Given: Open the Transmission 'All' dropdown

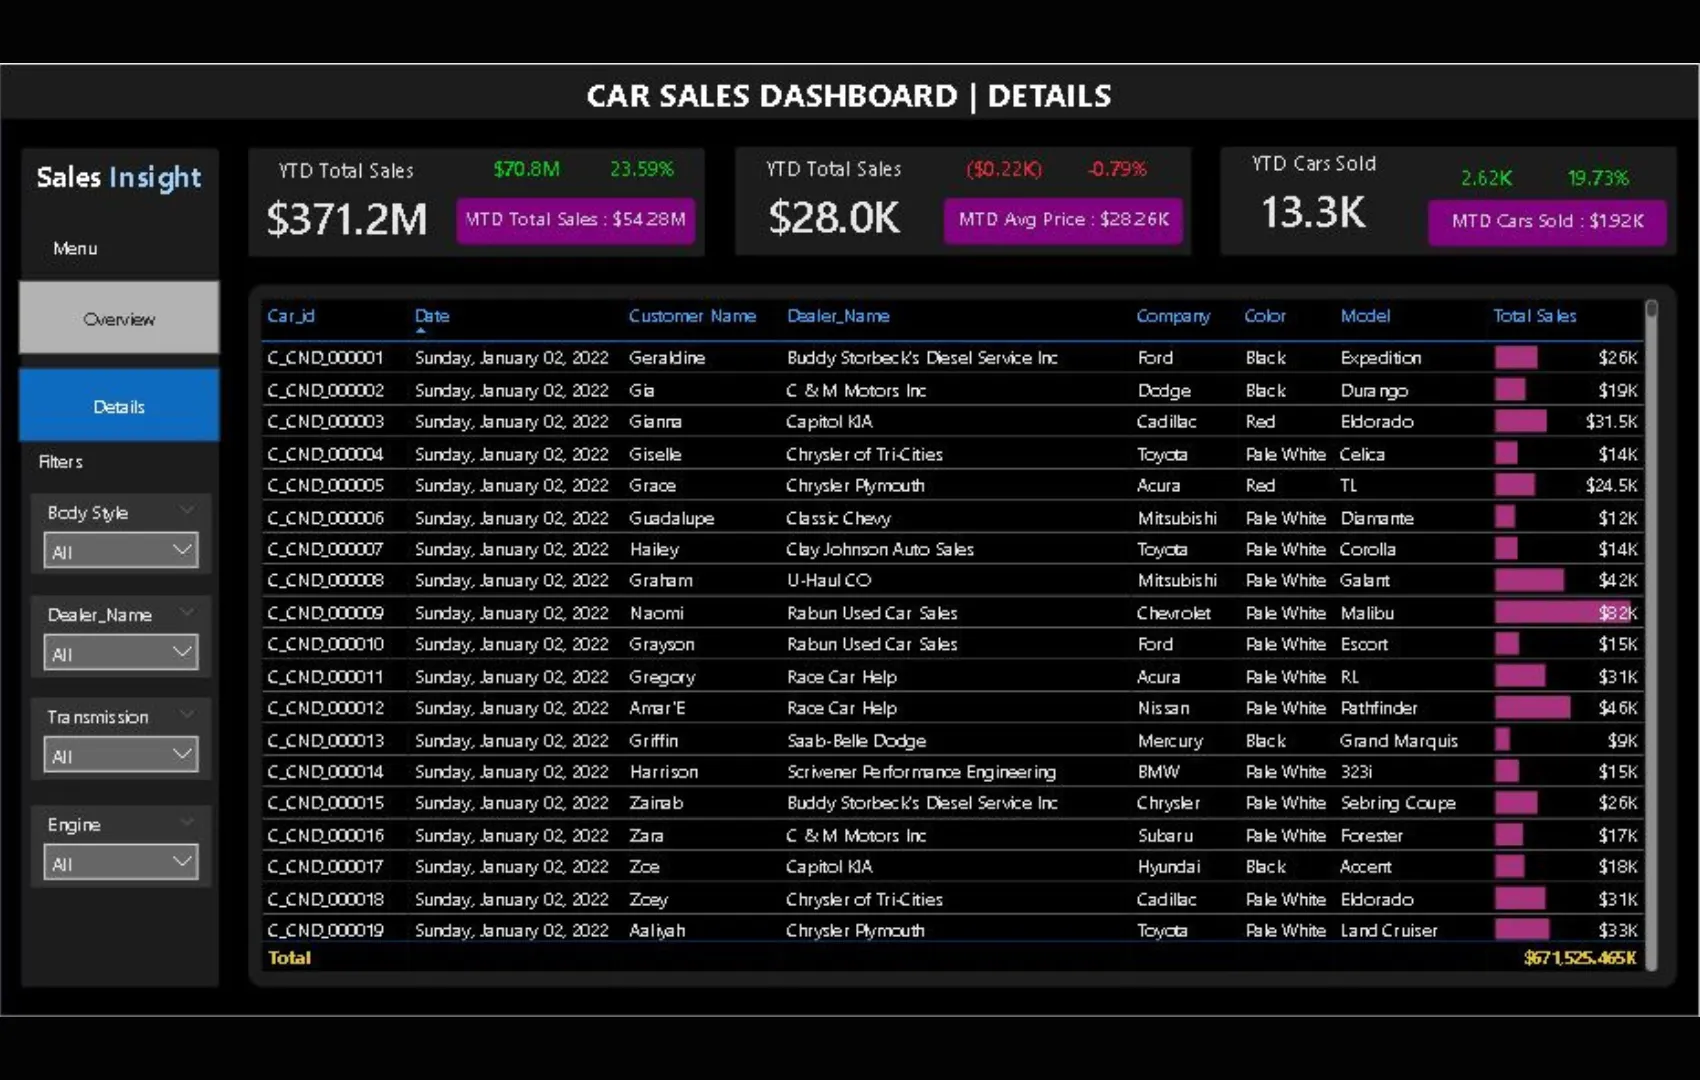Looking at the screenshot, I should click(x=120, y=756).
